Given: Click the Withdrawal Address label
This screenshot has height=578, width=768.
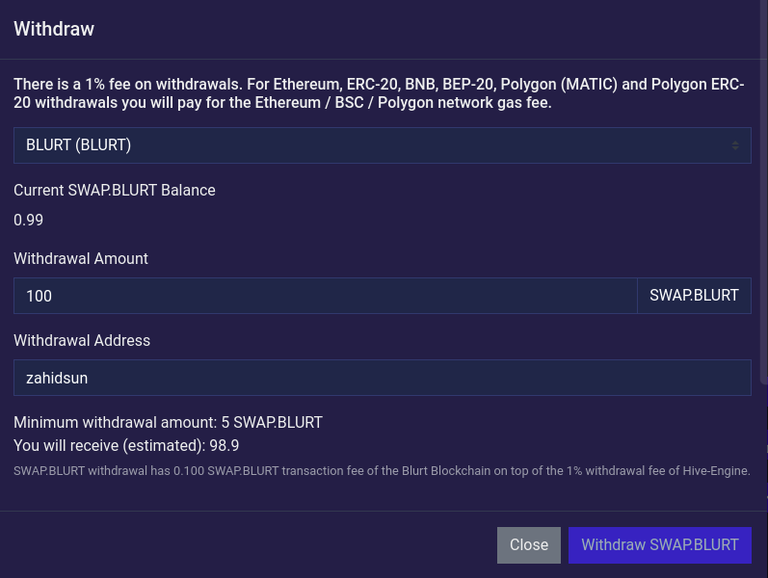Looking at the screenshot, I should (x=82, y=340).
